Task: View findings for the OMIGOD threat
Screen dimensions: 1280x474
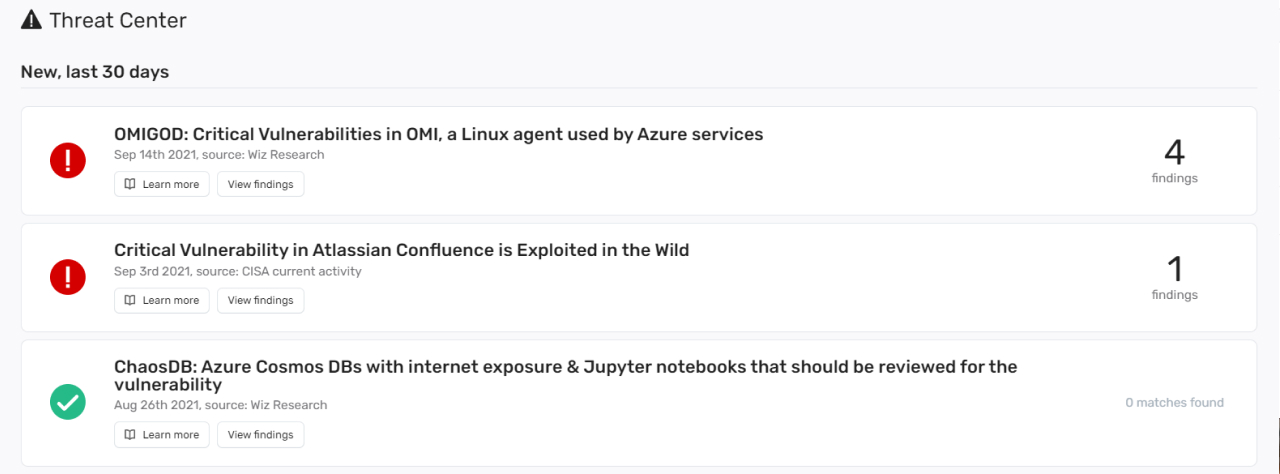Action: (261, 184)
